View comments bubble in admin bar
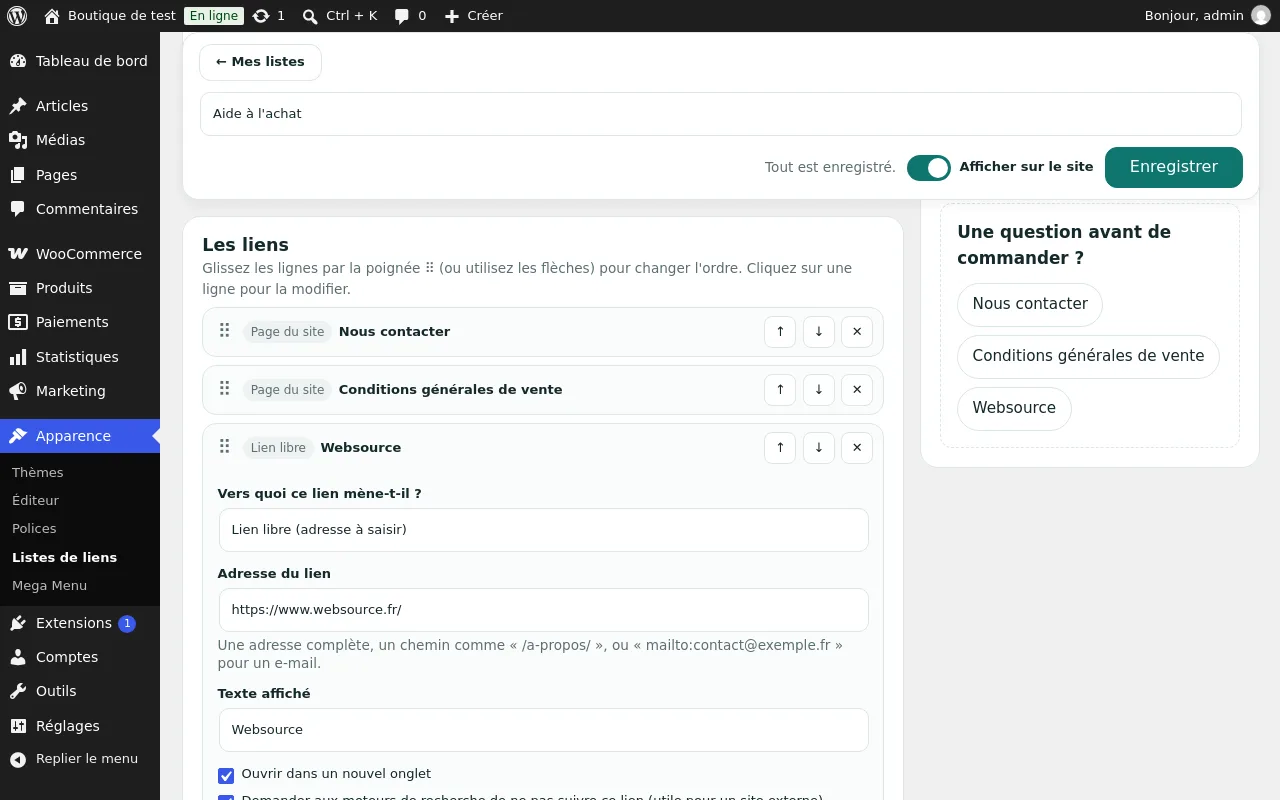 click(410, 16)
